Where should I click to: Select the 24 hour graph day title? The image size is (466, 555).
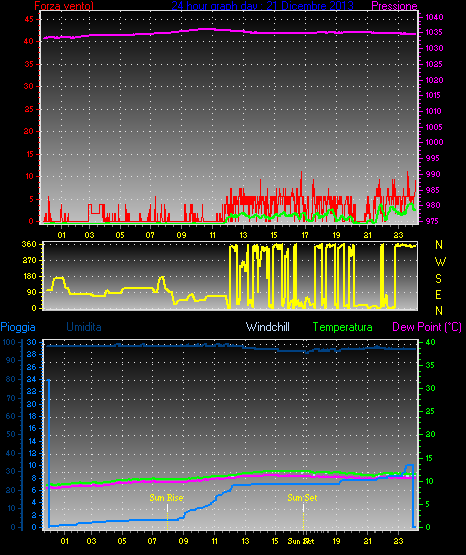click(x=262, y=6)
